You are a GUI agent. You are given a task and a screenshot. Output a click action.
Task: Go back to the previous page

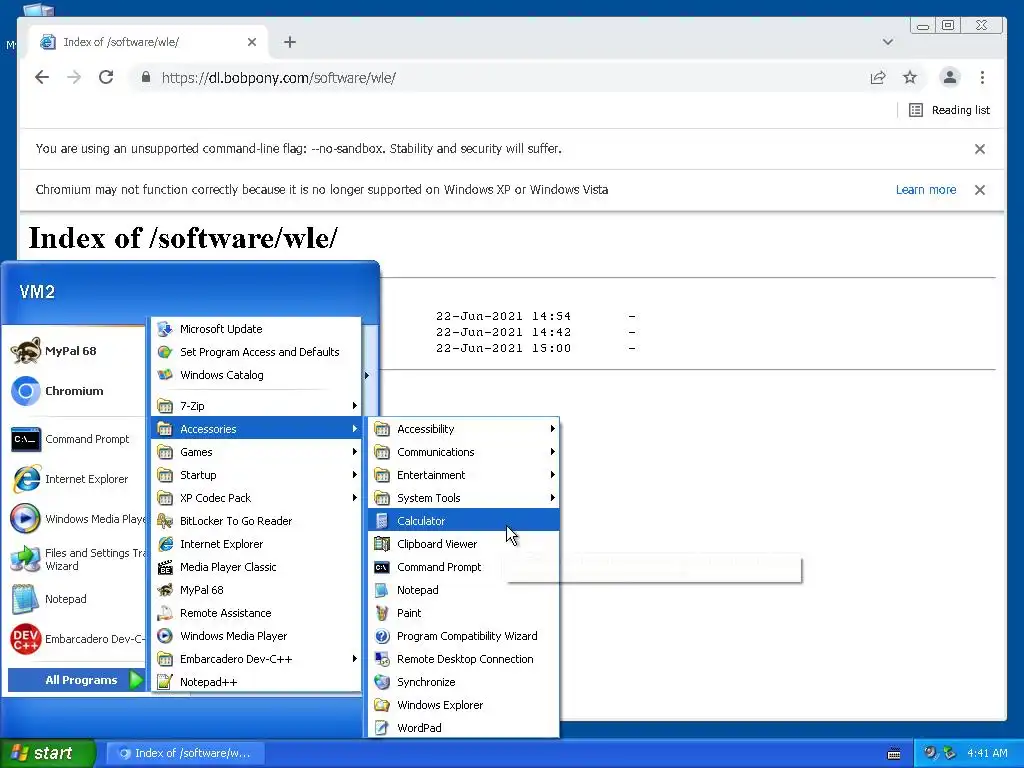(x=42, y=77)
